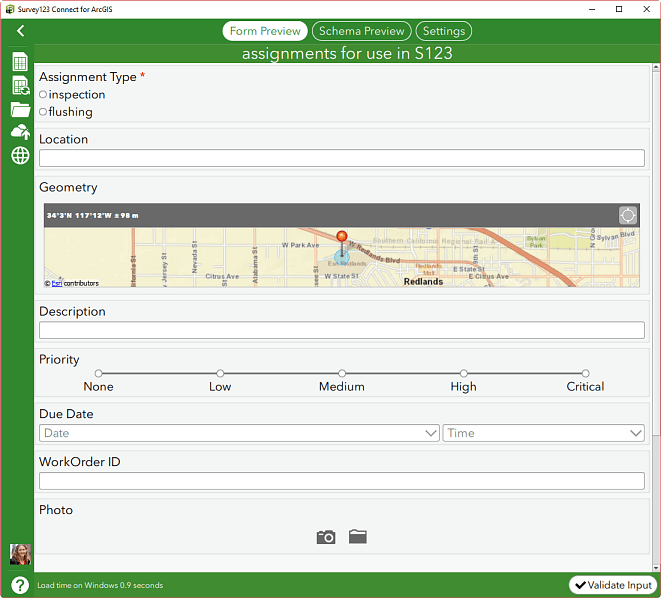Click the Validate Input button

(x=613, y=585)
